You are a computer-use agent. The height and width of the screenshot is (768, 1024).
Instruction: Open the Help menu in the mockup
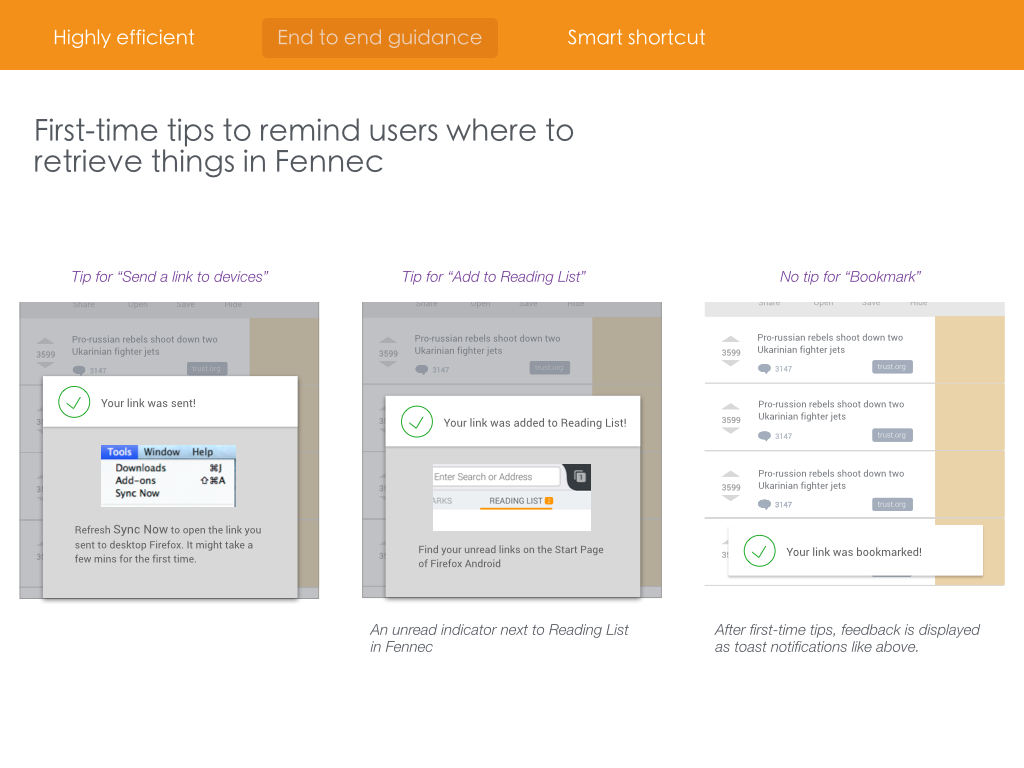[x=202, y=452]
